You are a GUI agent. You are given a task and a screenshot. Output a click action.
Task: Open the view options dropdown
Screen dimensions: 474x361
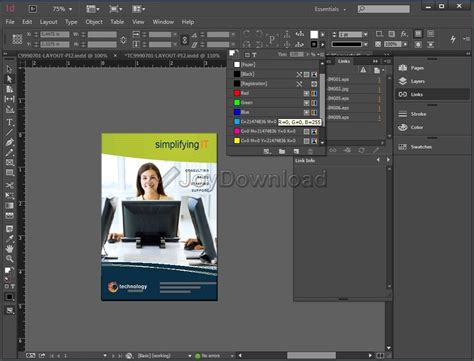[93, 9]
